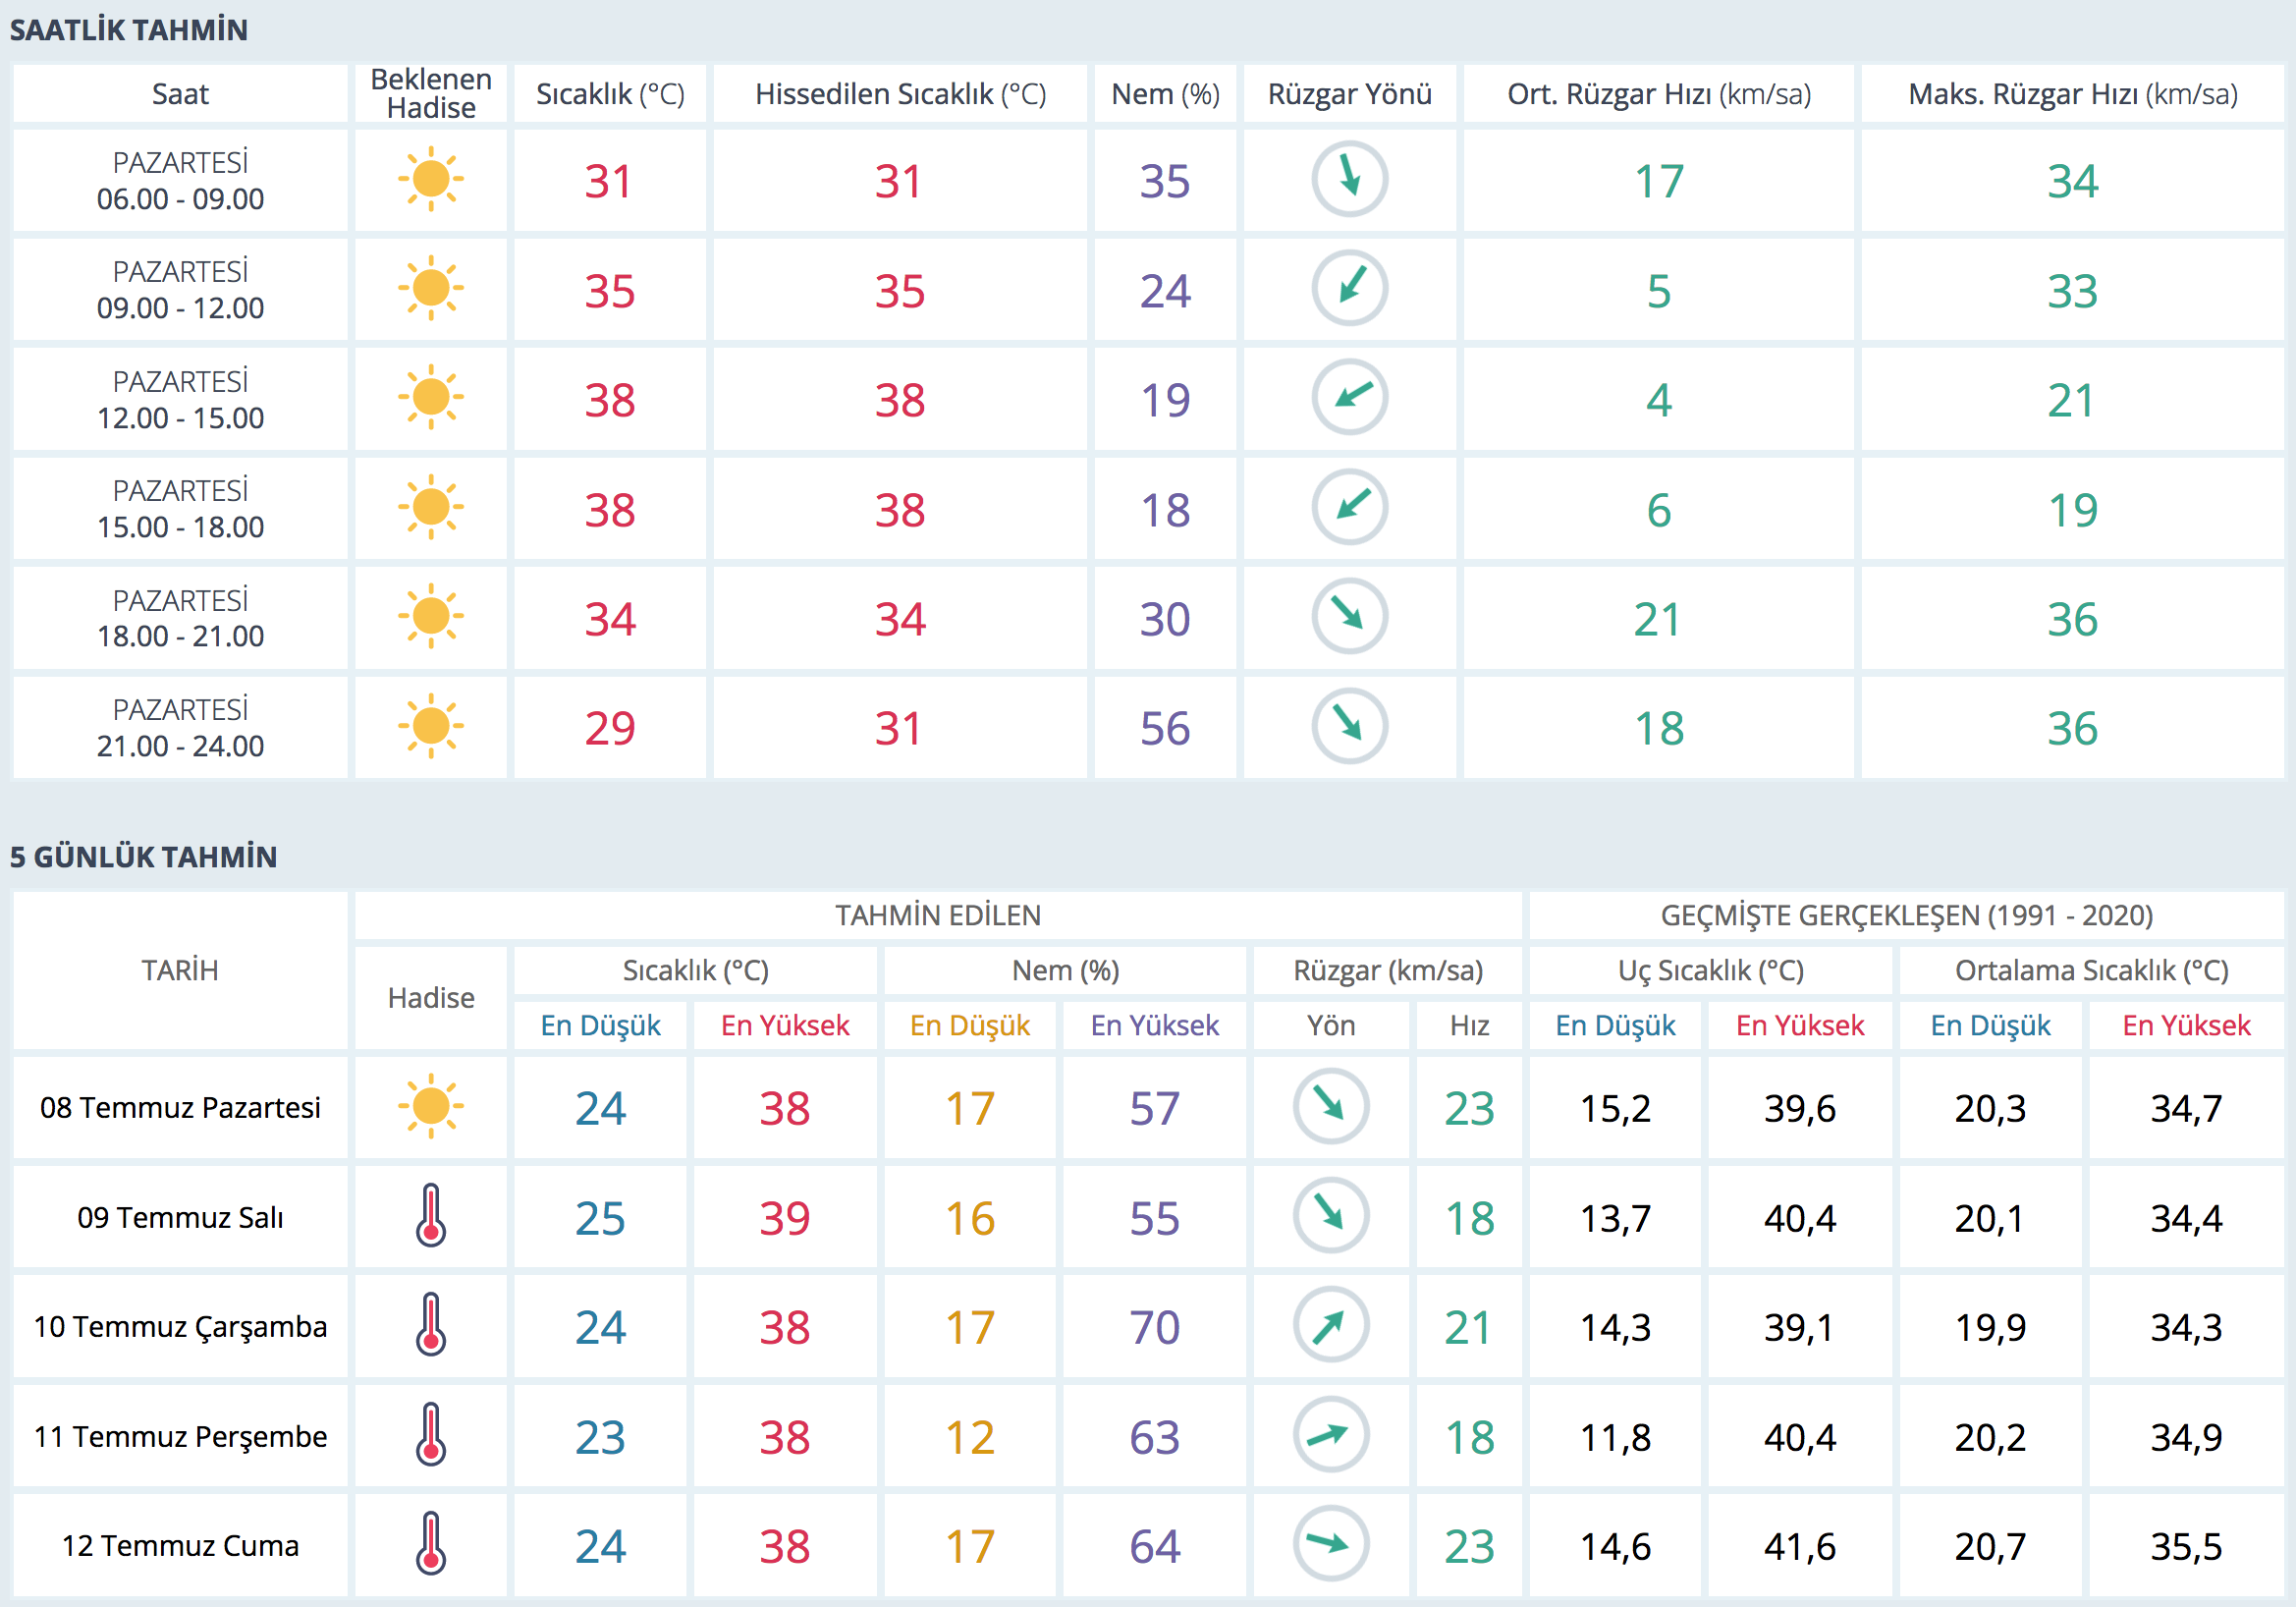Click the 41,6 extreme high temperature value

coord(1799,1546)
